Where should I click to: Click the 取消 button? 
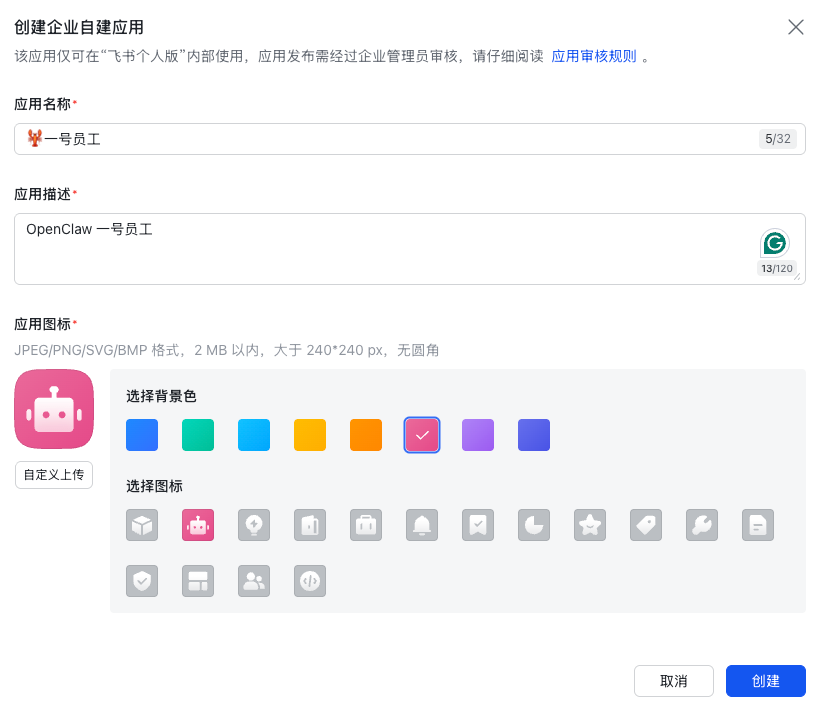coord(674,681)
